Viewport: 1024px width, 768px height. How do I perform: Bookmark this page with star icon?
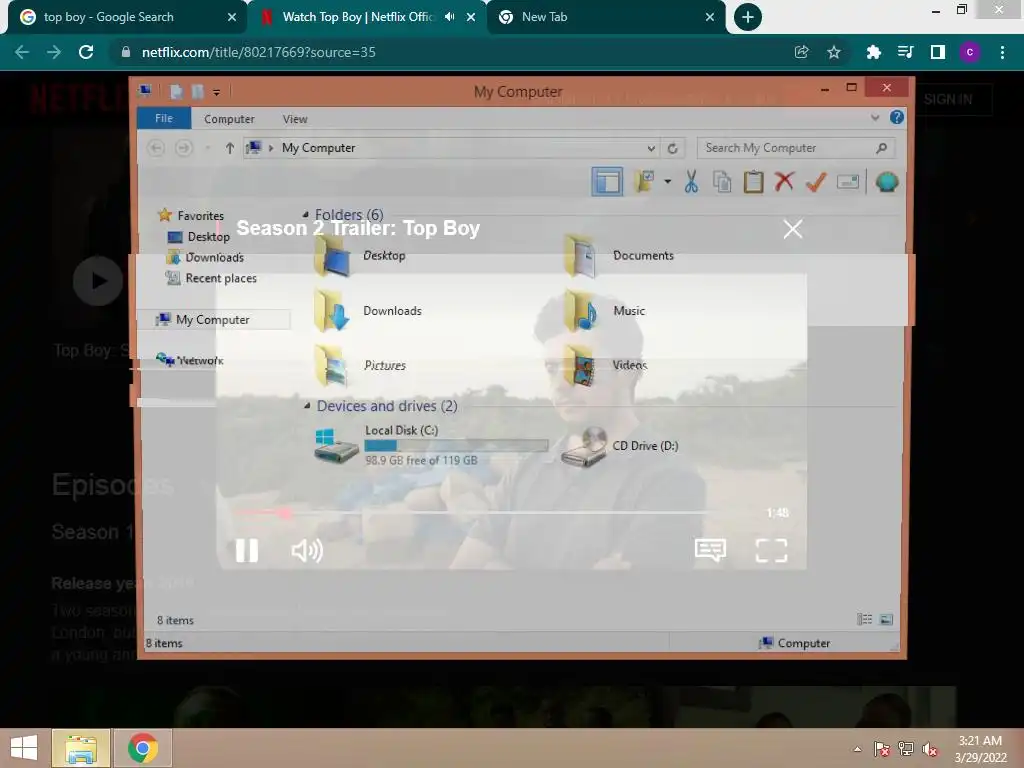pyautogui.click(x=833, y=52)
